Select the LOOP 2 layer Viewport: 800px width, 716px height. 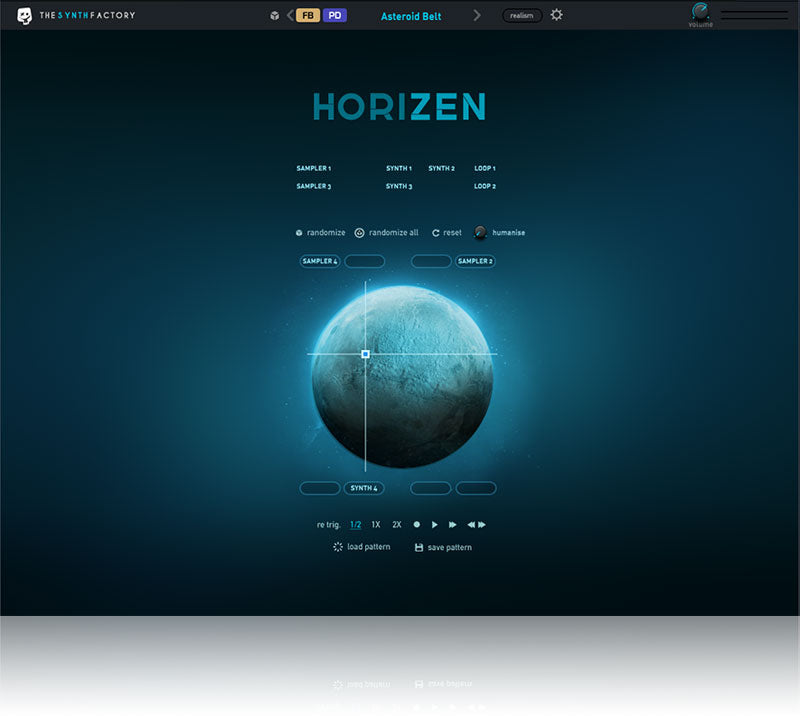pyautogui.click(x=485, y=186)
